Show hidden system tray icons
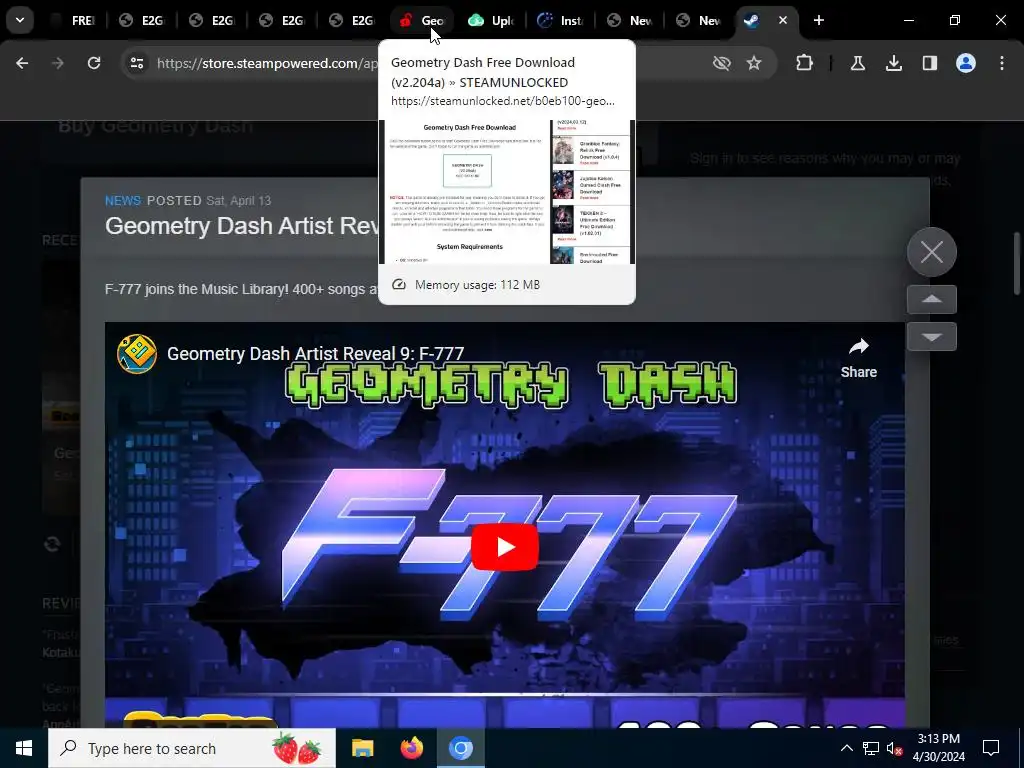Screen dimensions: 1024x768 click(x=846, y=748)
